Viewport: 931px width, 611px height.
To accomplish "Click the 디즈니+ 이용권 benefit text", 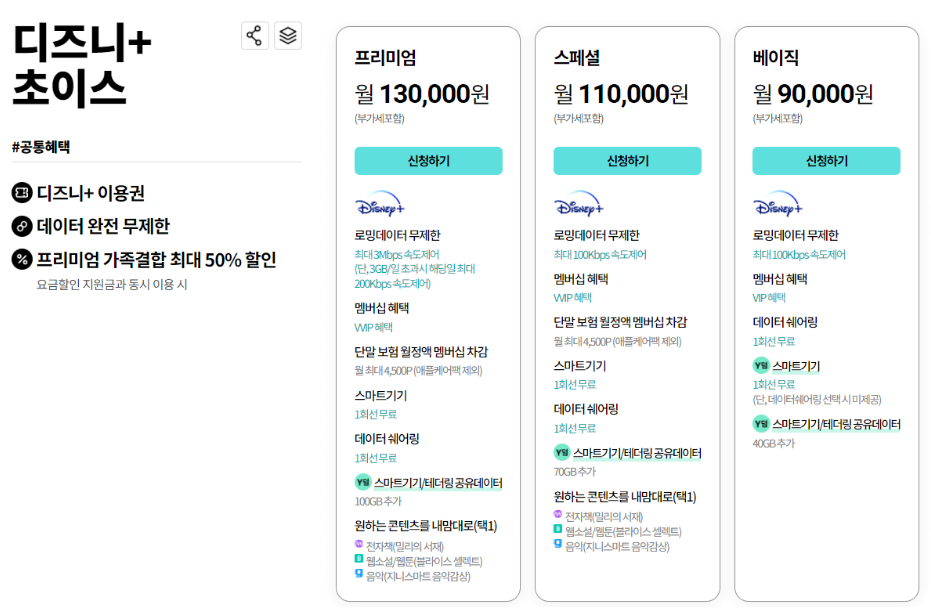I will click(91, 193).
